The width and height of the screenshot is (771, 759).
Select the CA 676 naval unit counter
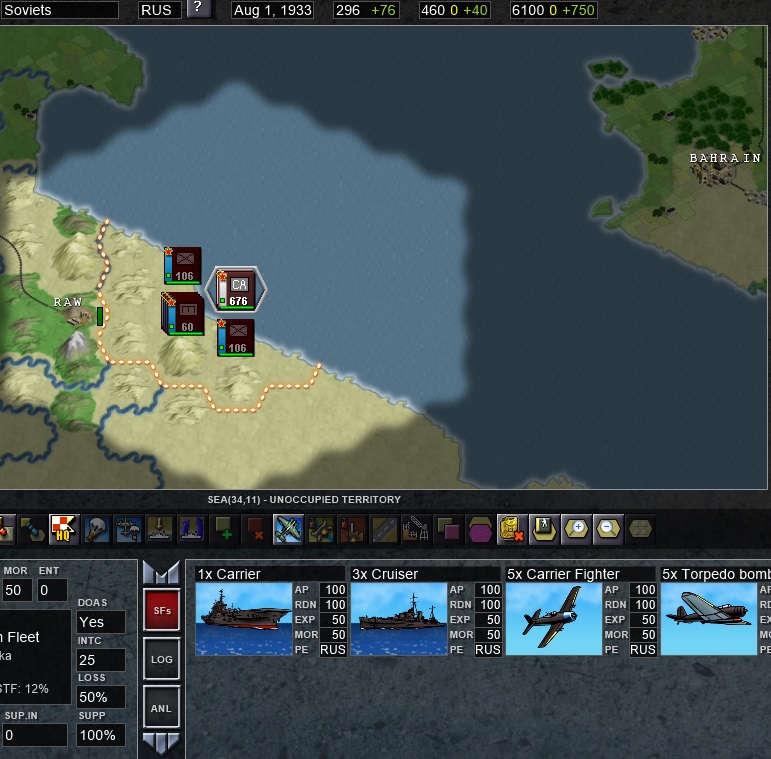point(237,290)
